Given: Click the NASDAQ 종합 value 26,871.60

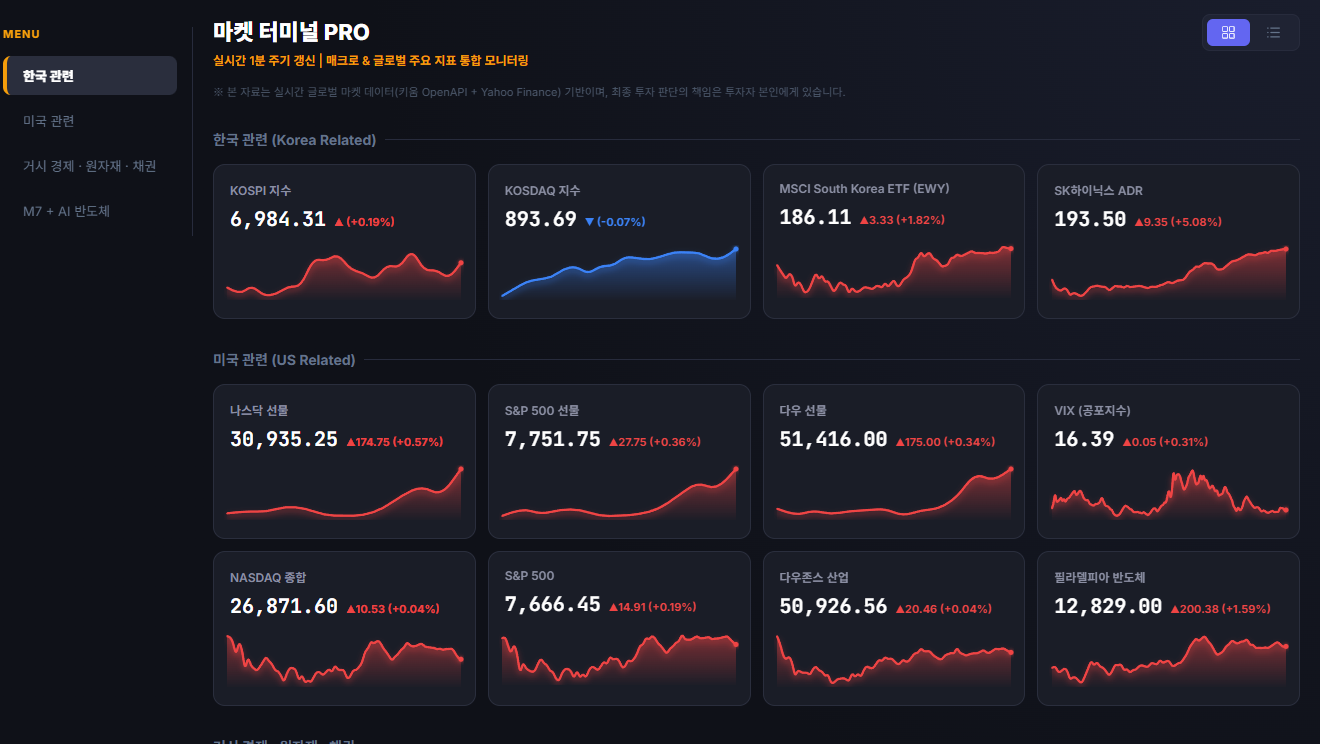Looking at the screenshot, I should (x=284, y=606).
